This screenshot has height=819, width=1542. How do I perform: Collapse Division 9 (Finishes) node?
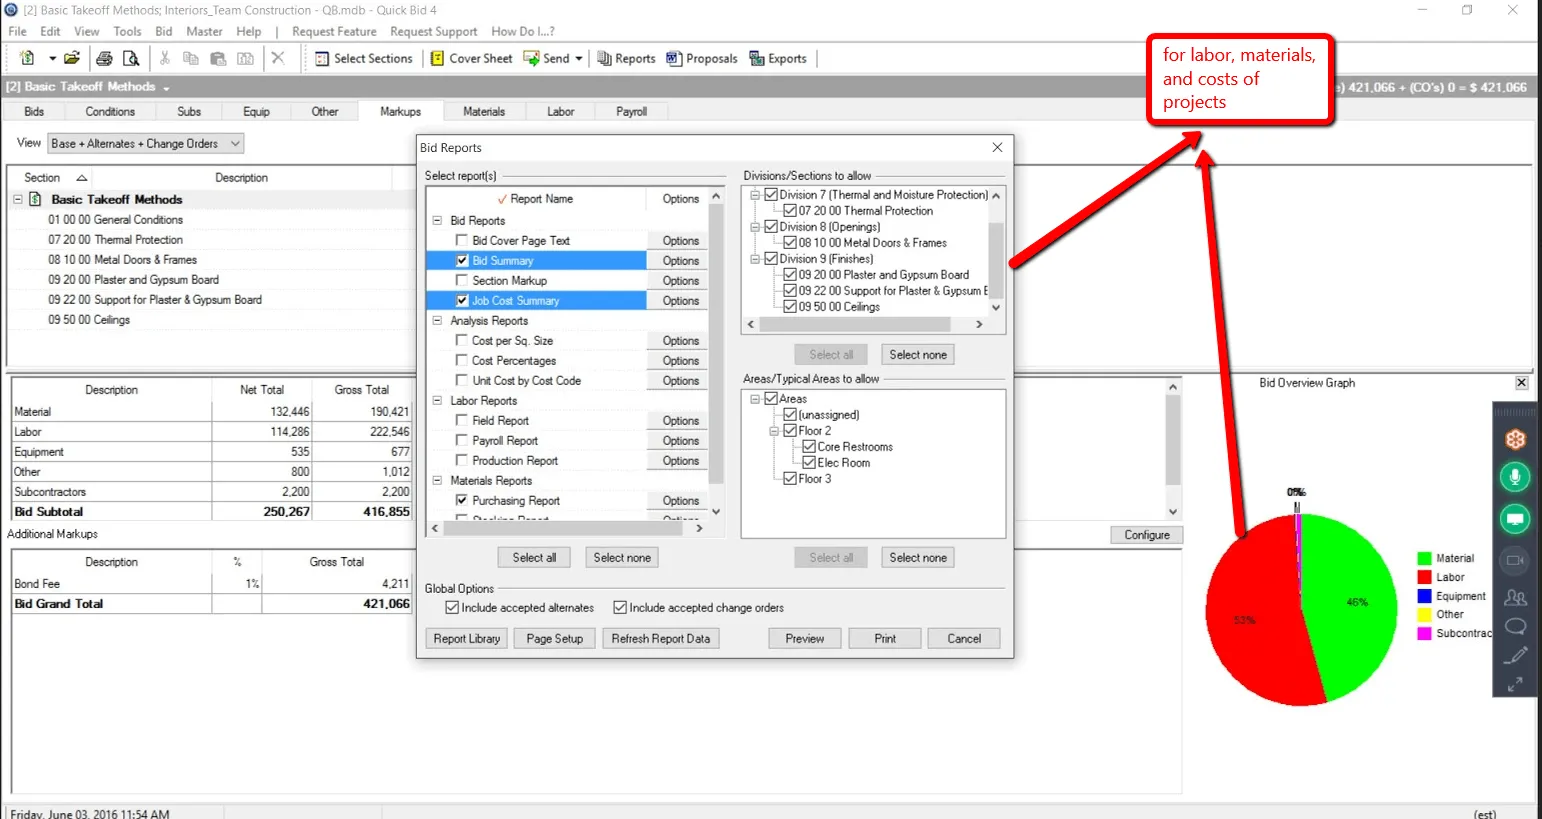tap(755, 259)
